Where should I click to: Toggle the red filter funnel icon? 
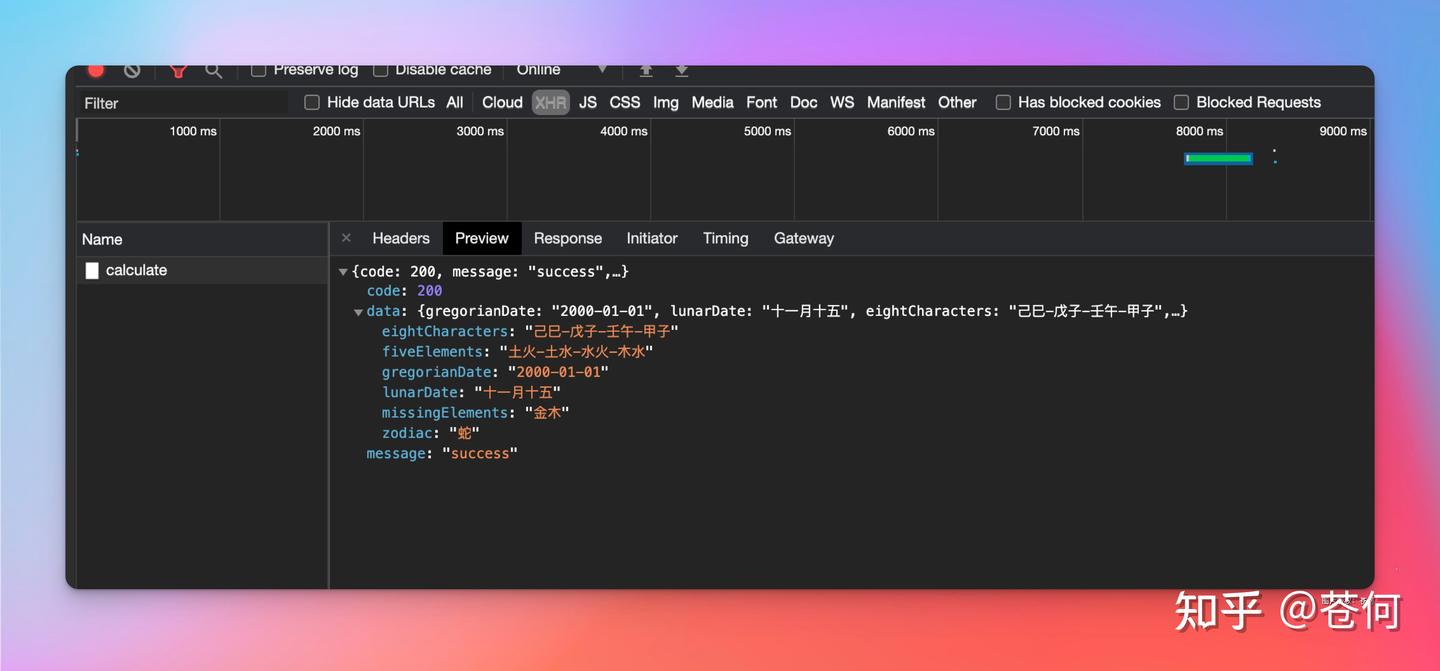[x=178, y=71]
